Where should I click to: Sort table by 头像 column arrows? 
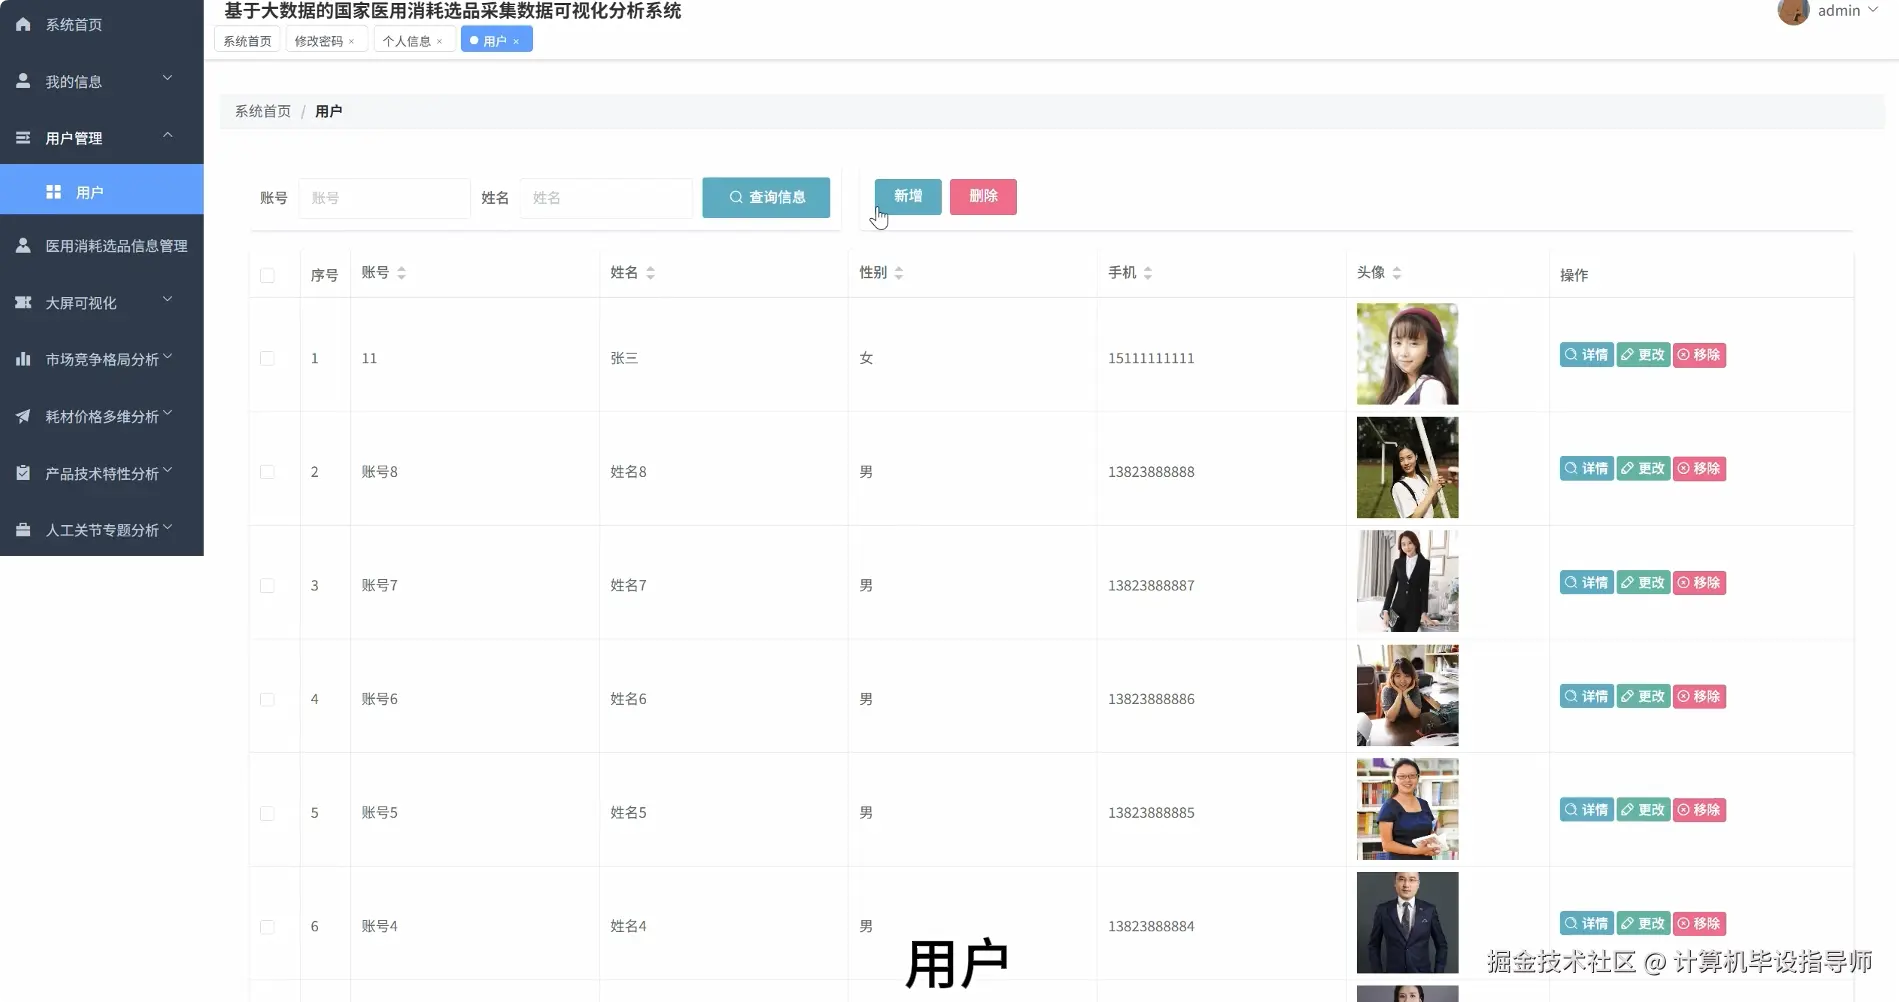[x=1397, y=273]
